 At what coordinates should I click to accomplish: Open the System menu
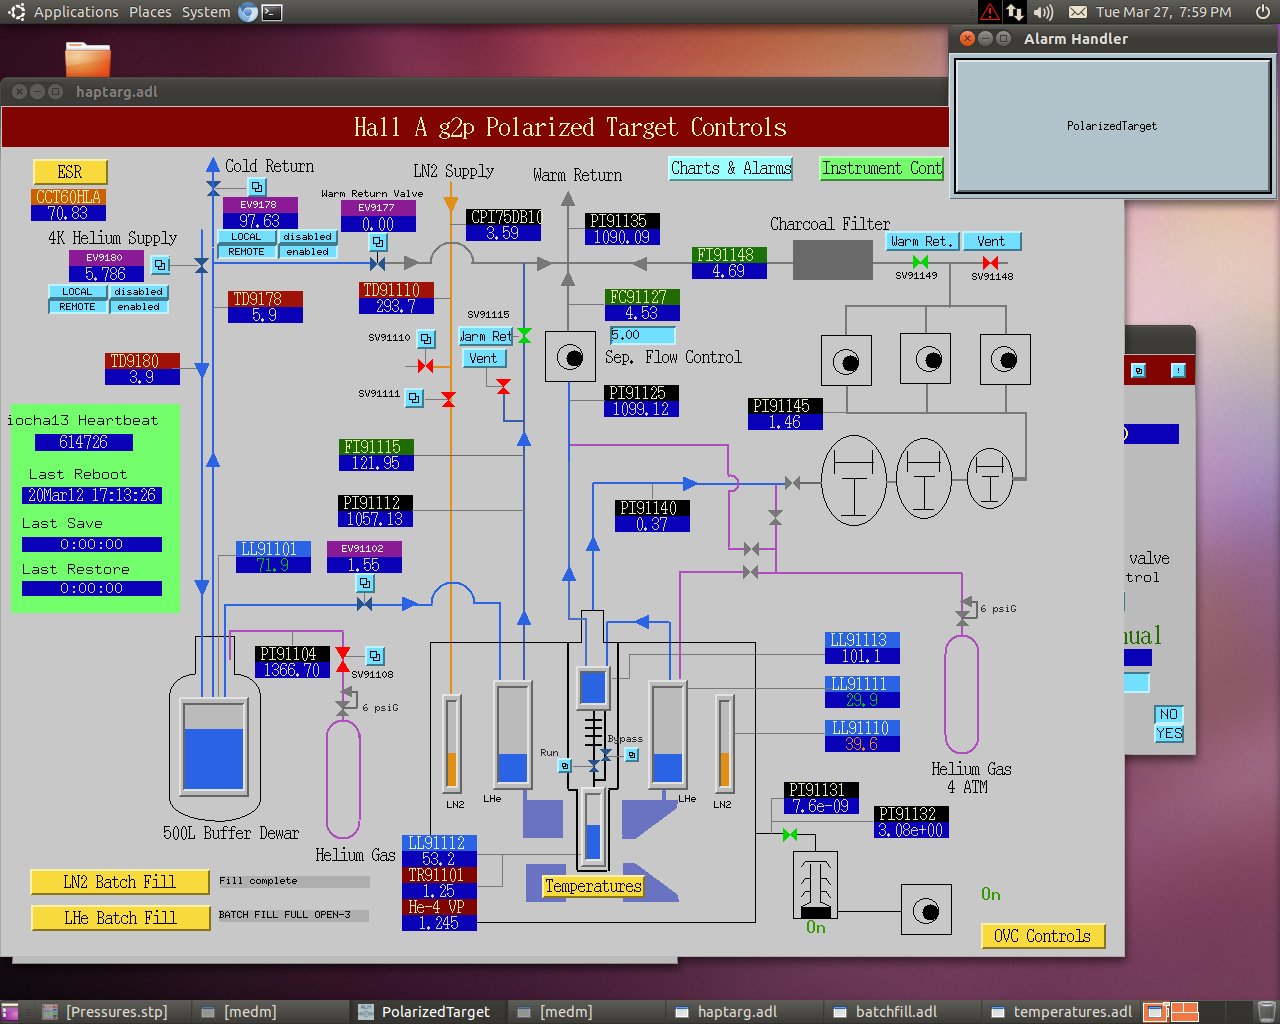coord(206,12)
